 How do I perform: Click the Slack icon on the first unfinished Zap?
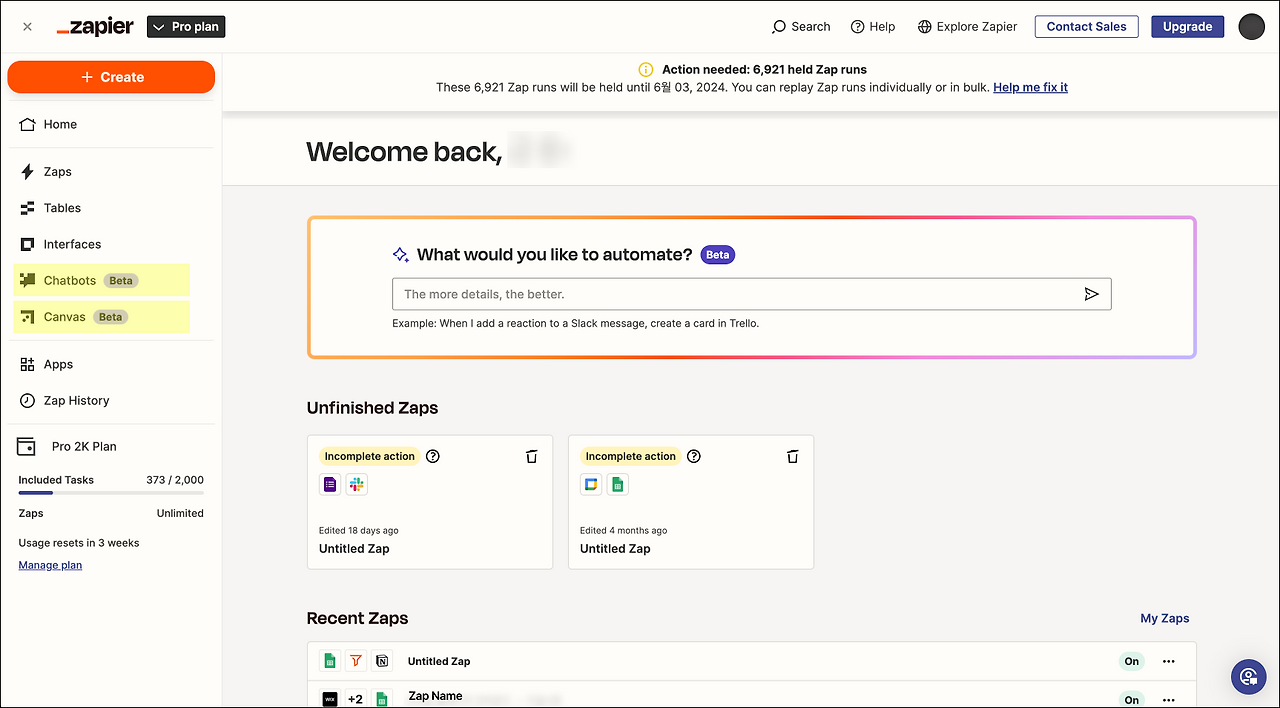pyautogui.click(x=357, y=485)
